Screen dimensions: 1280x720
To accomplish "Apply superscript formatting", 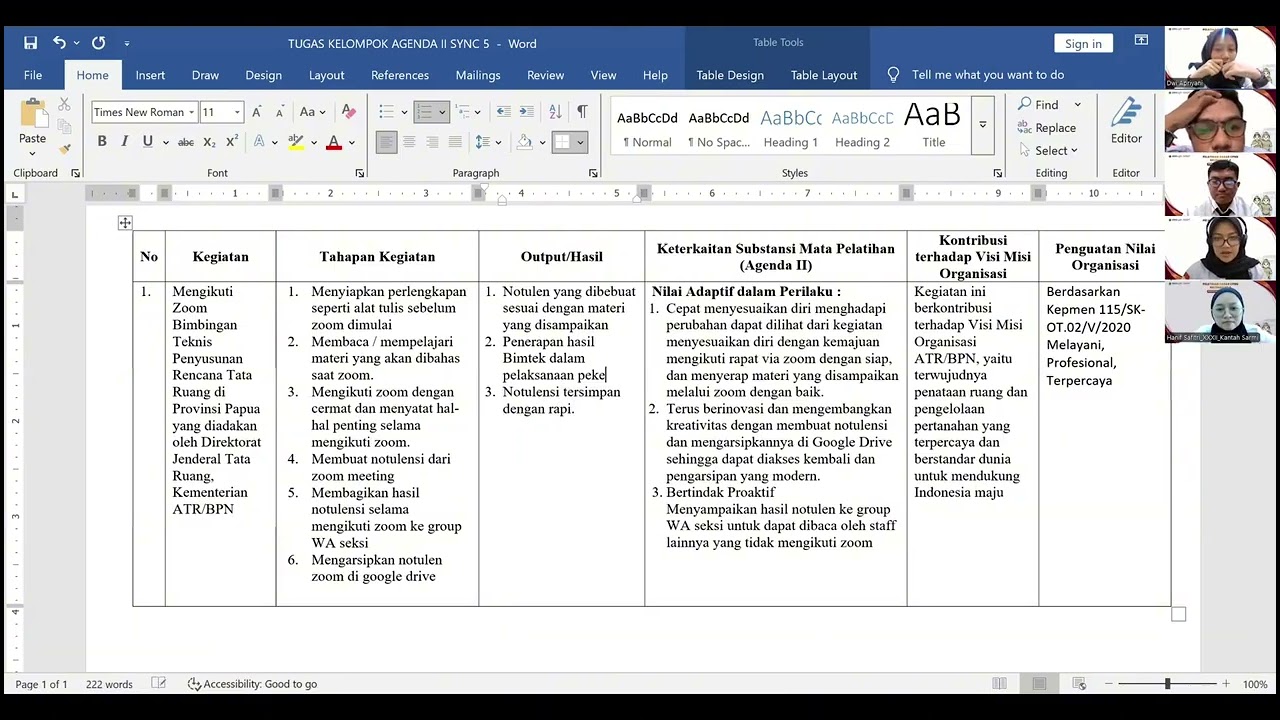I will click(233, 143).
